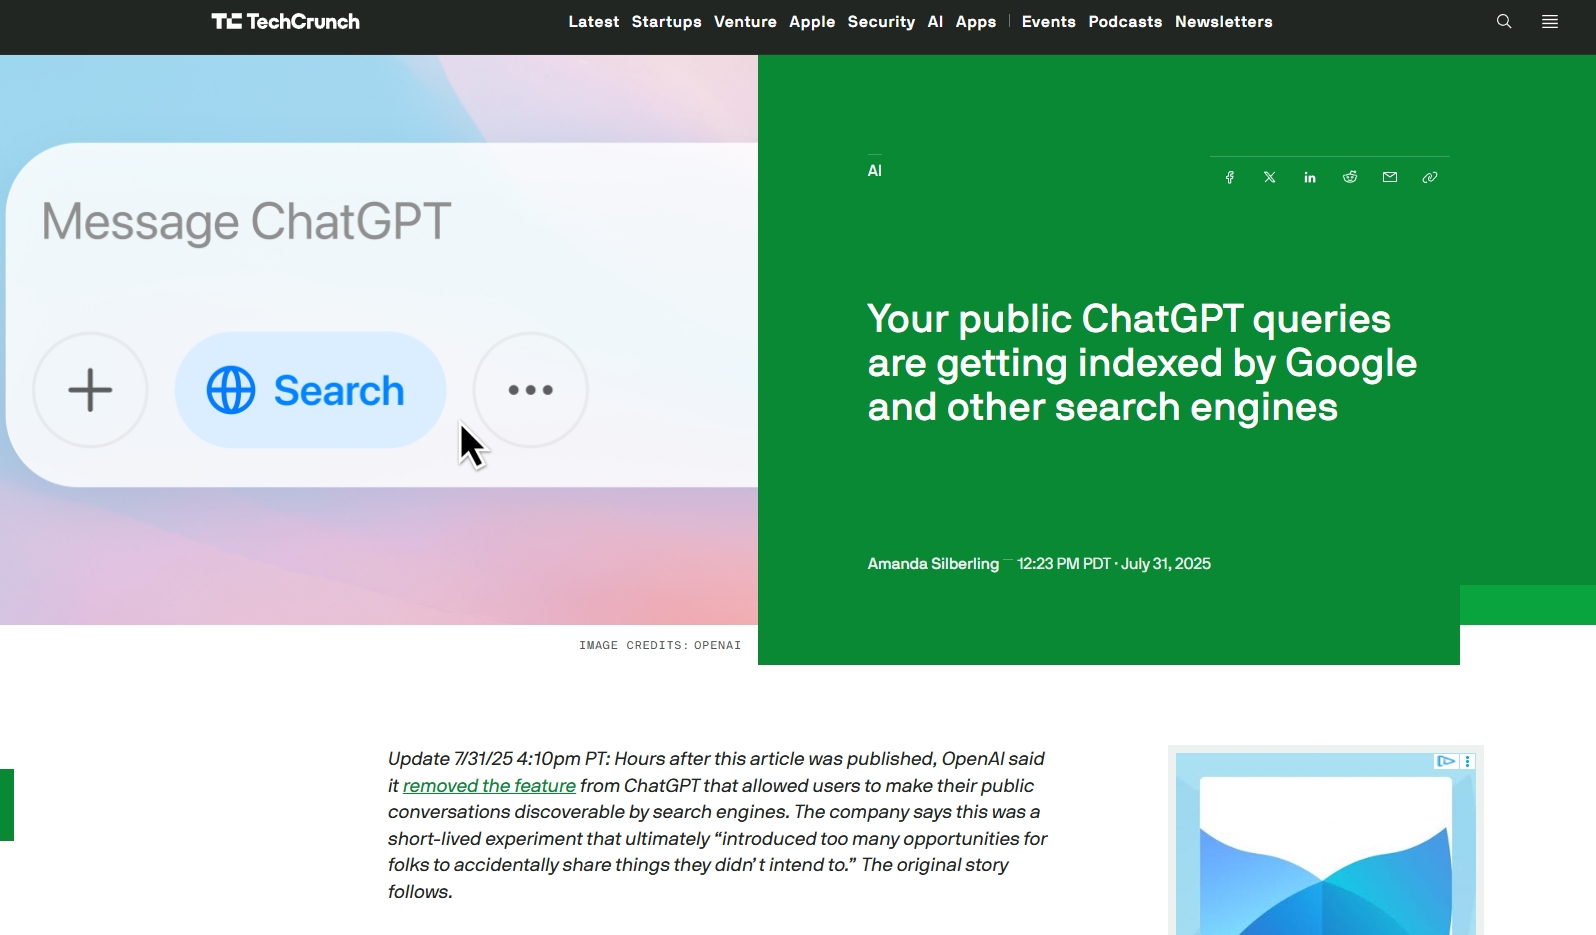The height and width of the screenshot is (935, 1596).
Task: Go to Latest in navigation
Action: pos(594,22)
